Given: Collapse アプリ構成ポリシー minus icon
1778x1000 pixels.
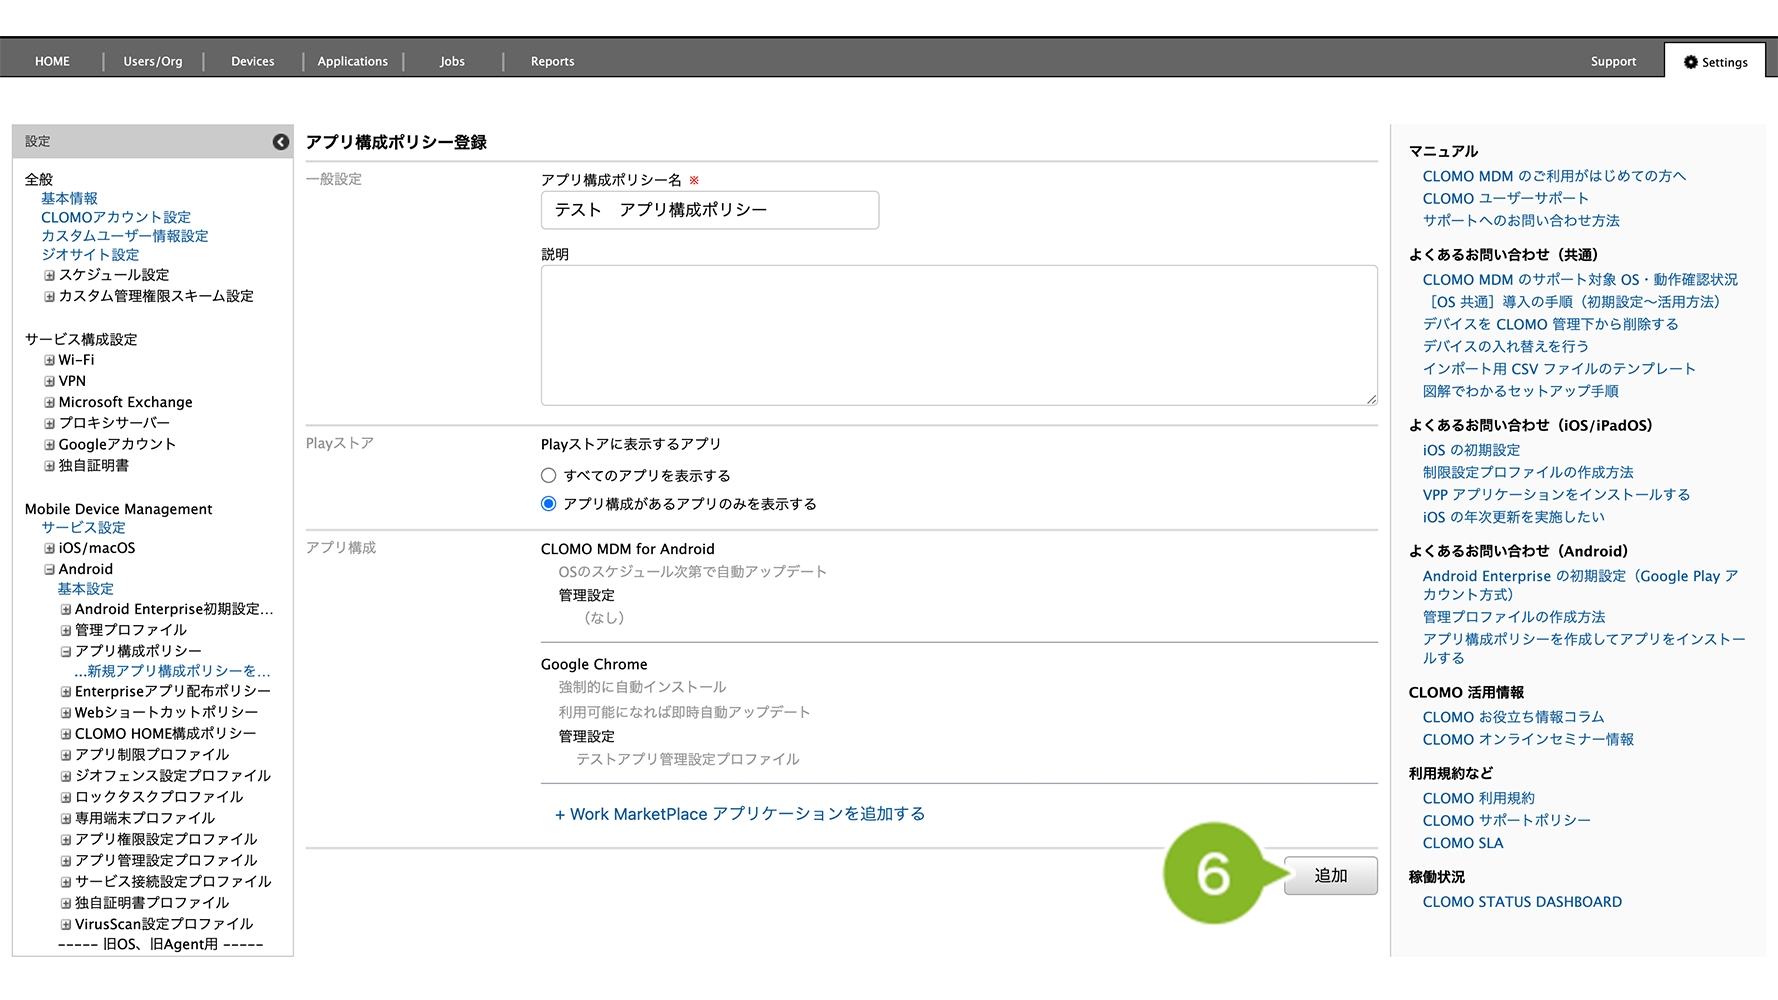Looking at the screenshot, I should coord(66,651).
